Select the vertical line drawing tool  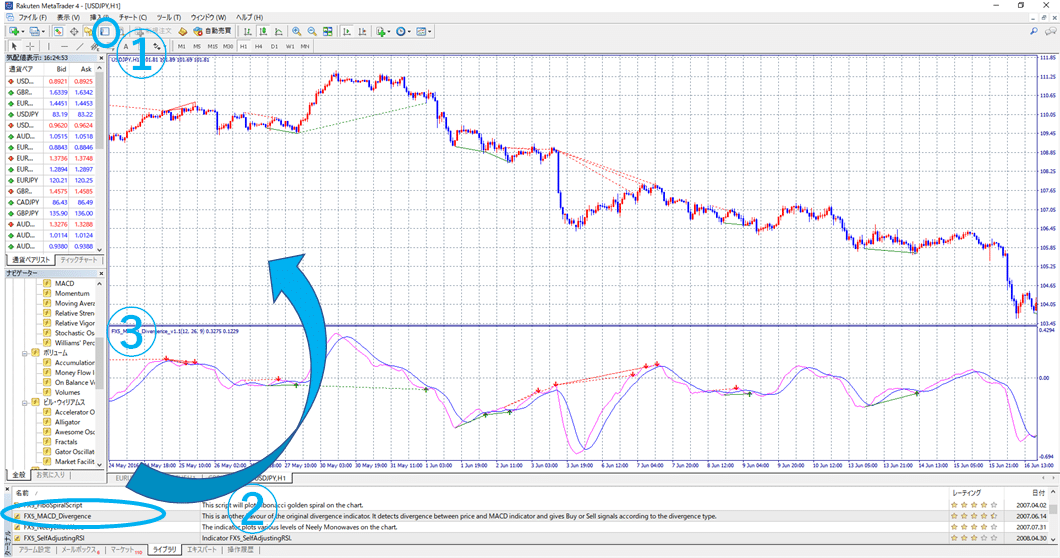pos(49,47)
